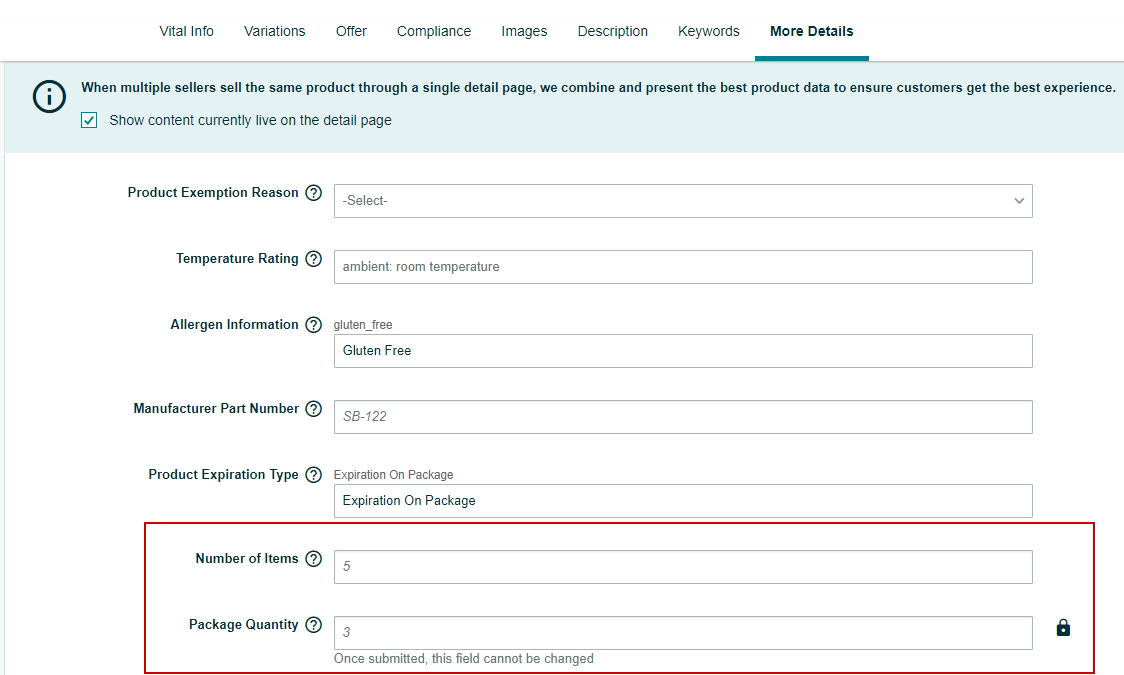Screen dimensions: 1124x675
Task: Open Package Quantity help icon
Action: point(314,625)
